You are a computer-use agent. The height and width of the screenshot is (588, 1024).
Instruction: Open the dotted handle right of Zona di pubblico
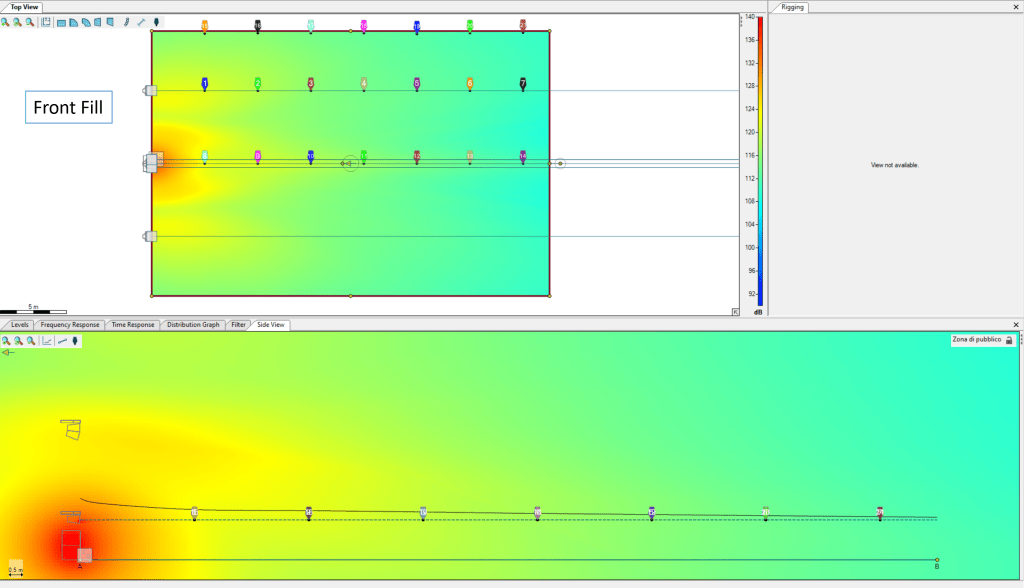(1020, 341)
